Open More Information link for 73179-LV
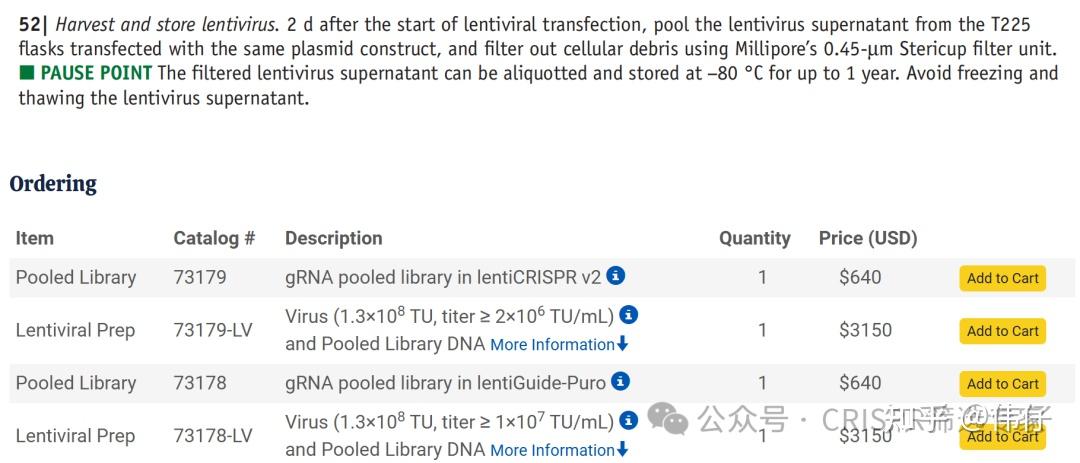 [x=552, y=344]
